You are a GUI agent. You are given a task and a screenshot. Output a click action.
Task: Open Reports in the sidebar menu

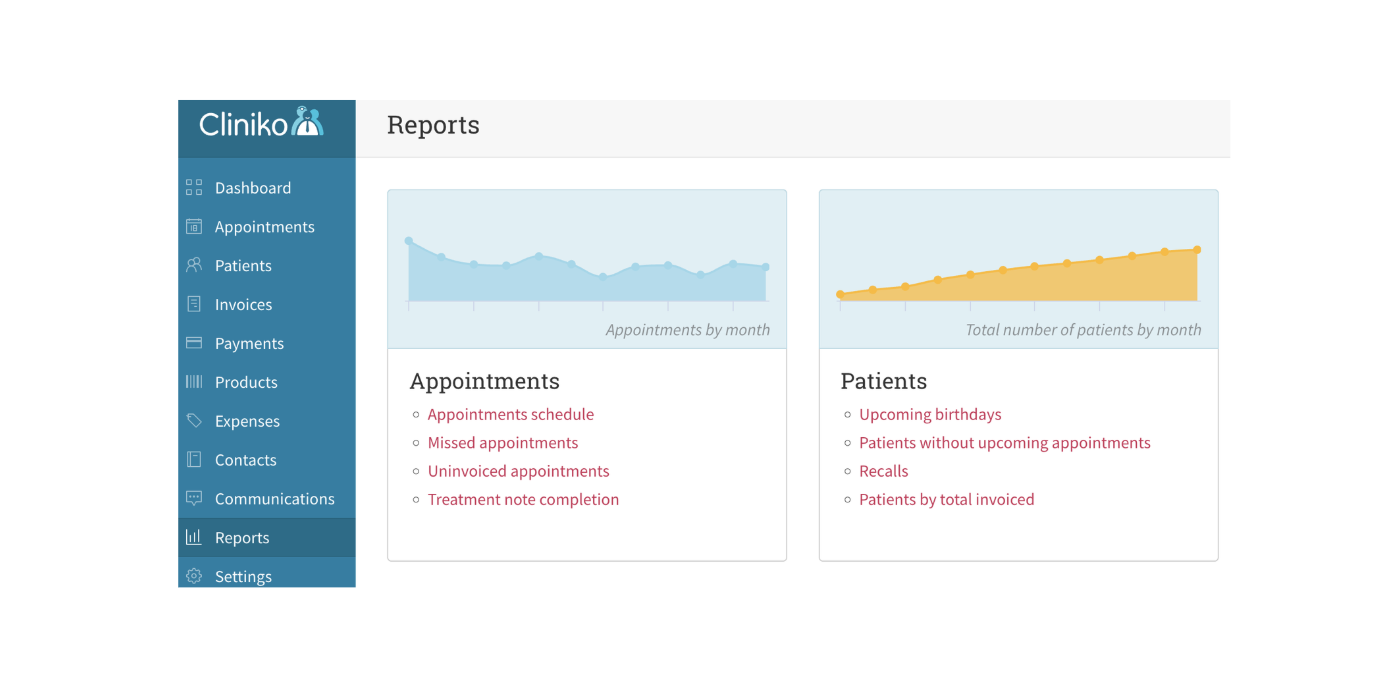[267, 538]
